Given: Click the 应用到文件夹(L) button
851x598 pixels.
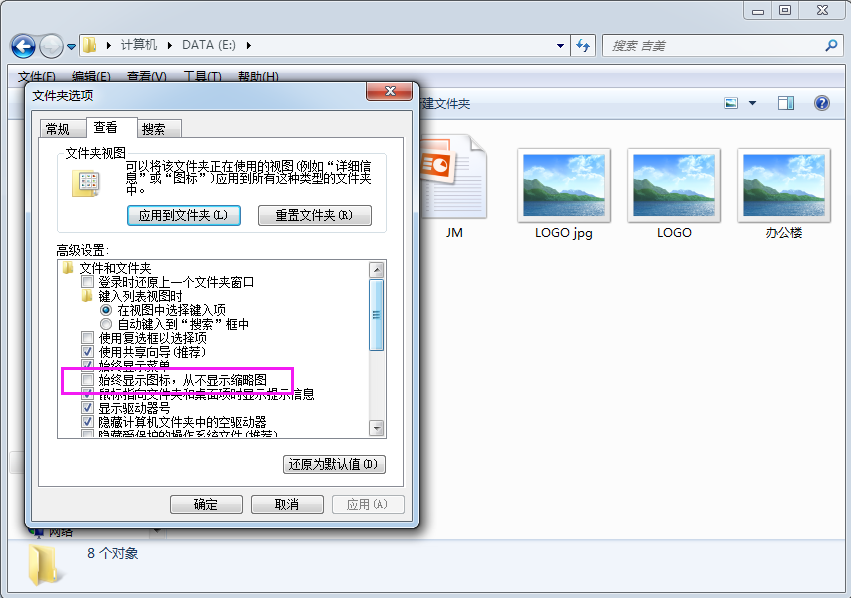Looking at the screenshot, I should tap(183, 215).
